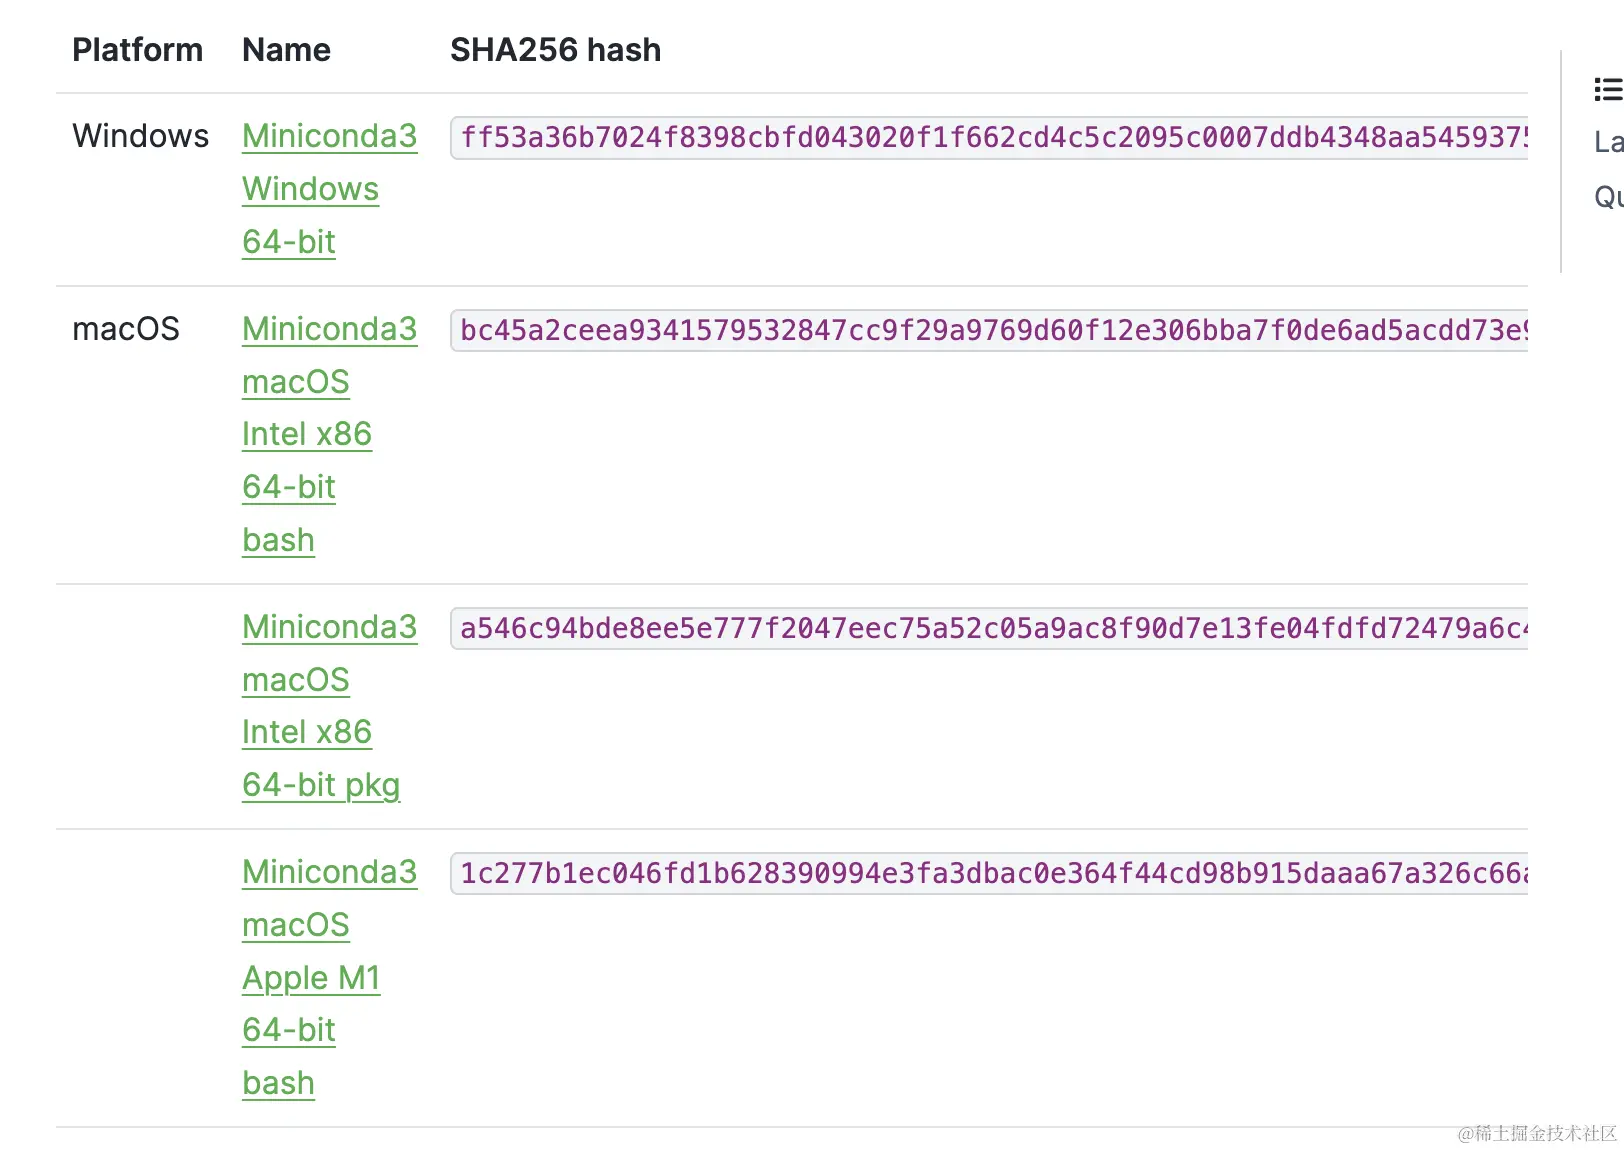Screen dimensions: 1624x1150
Task: Click the Platform column header
Action: [x=137, y=50]
